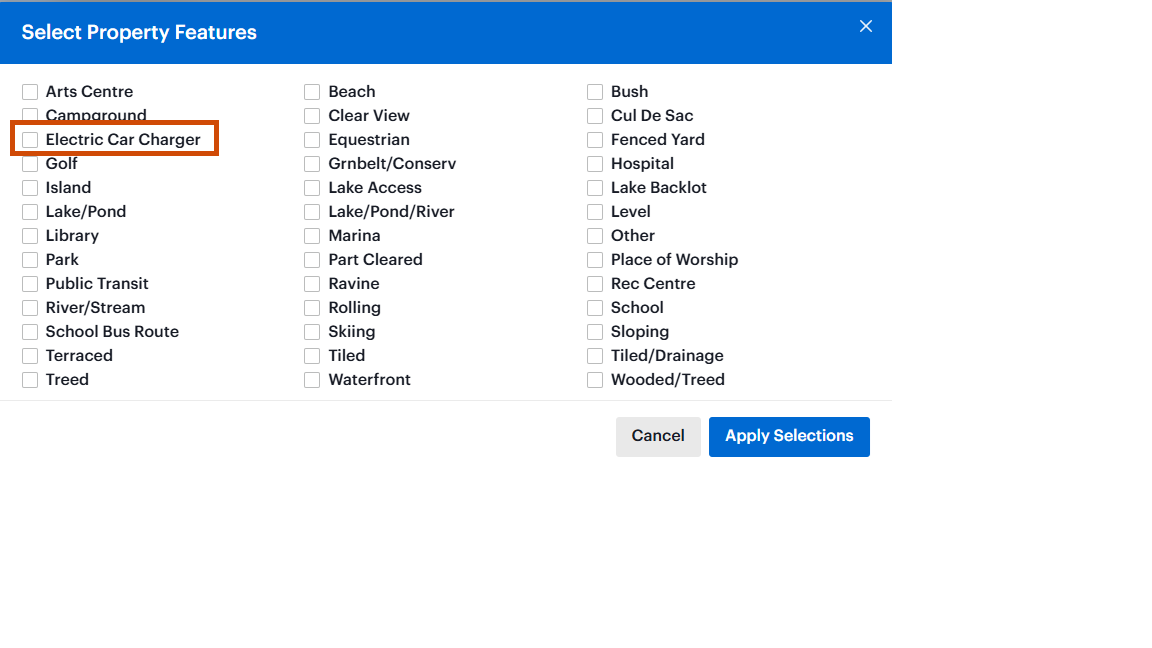
Task: Check the Cul De Sac option
Action: click(595, 116)
